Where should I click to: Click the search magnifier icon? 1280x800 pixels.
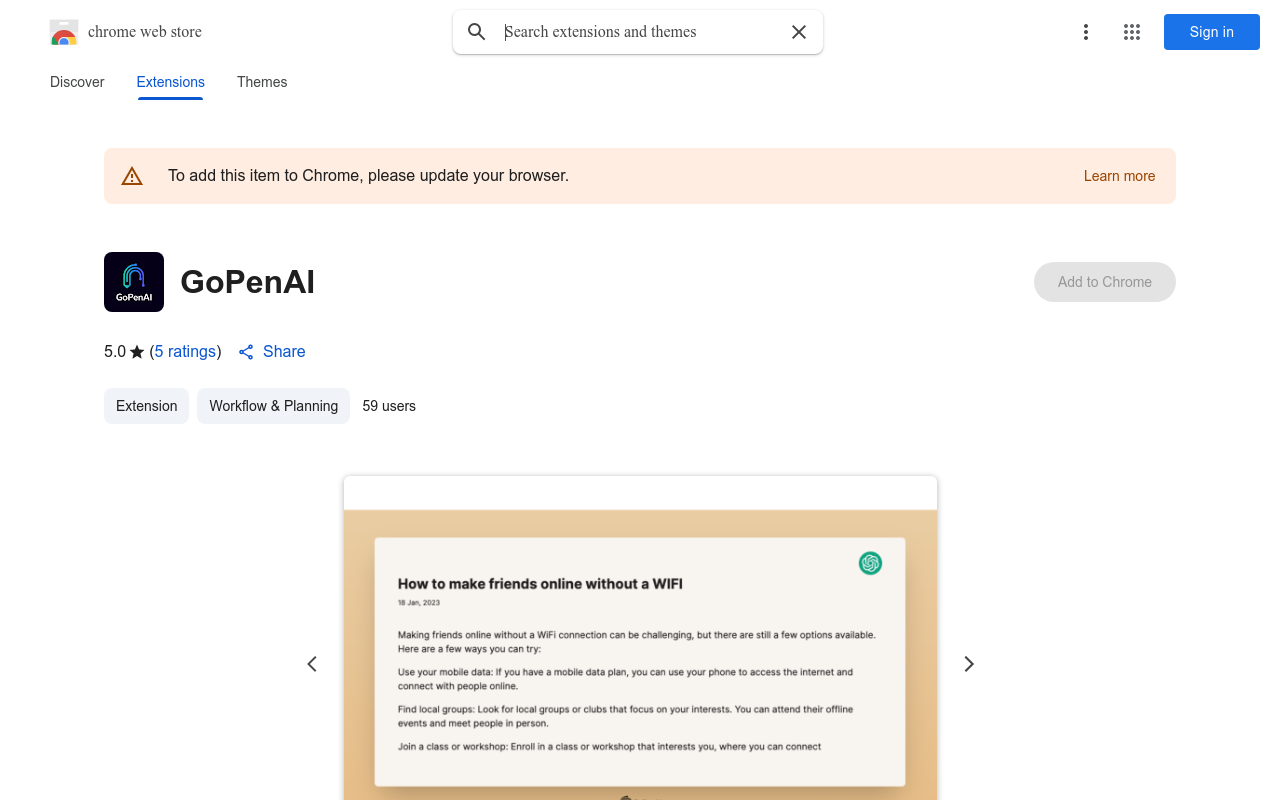pyautogui.click(x=477, y=32)
